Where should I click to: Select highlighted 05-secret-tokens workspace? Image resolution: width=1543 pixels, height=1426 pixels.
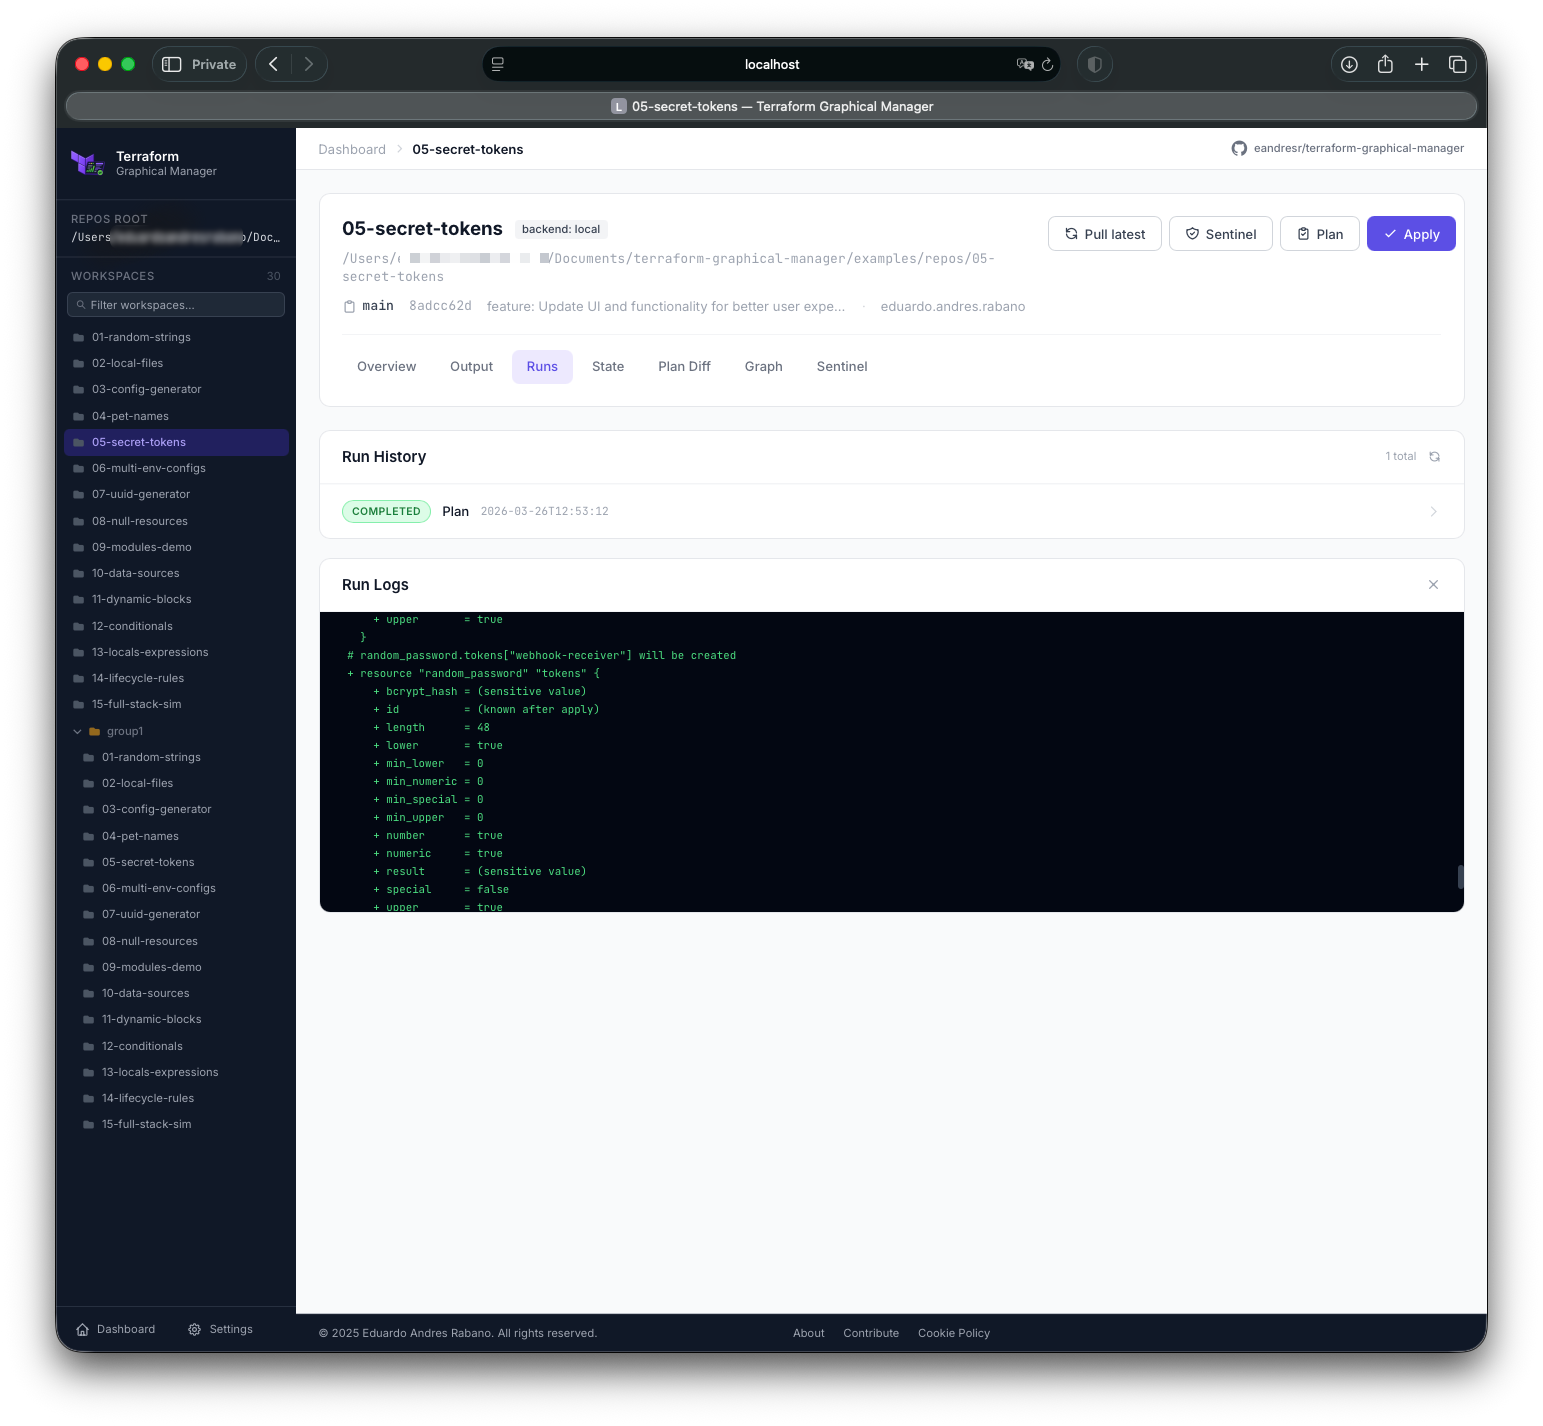tap(176, 443)
